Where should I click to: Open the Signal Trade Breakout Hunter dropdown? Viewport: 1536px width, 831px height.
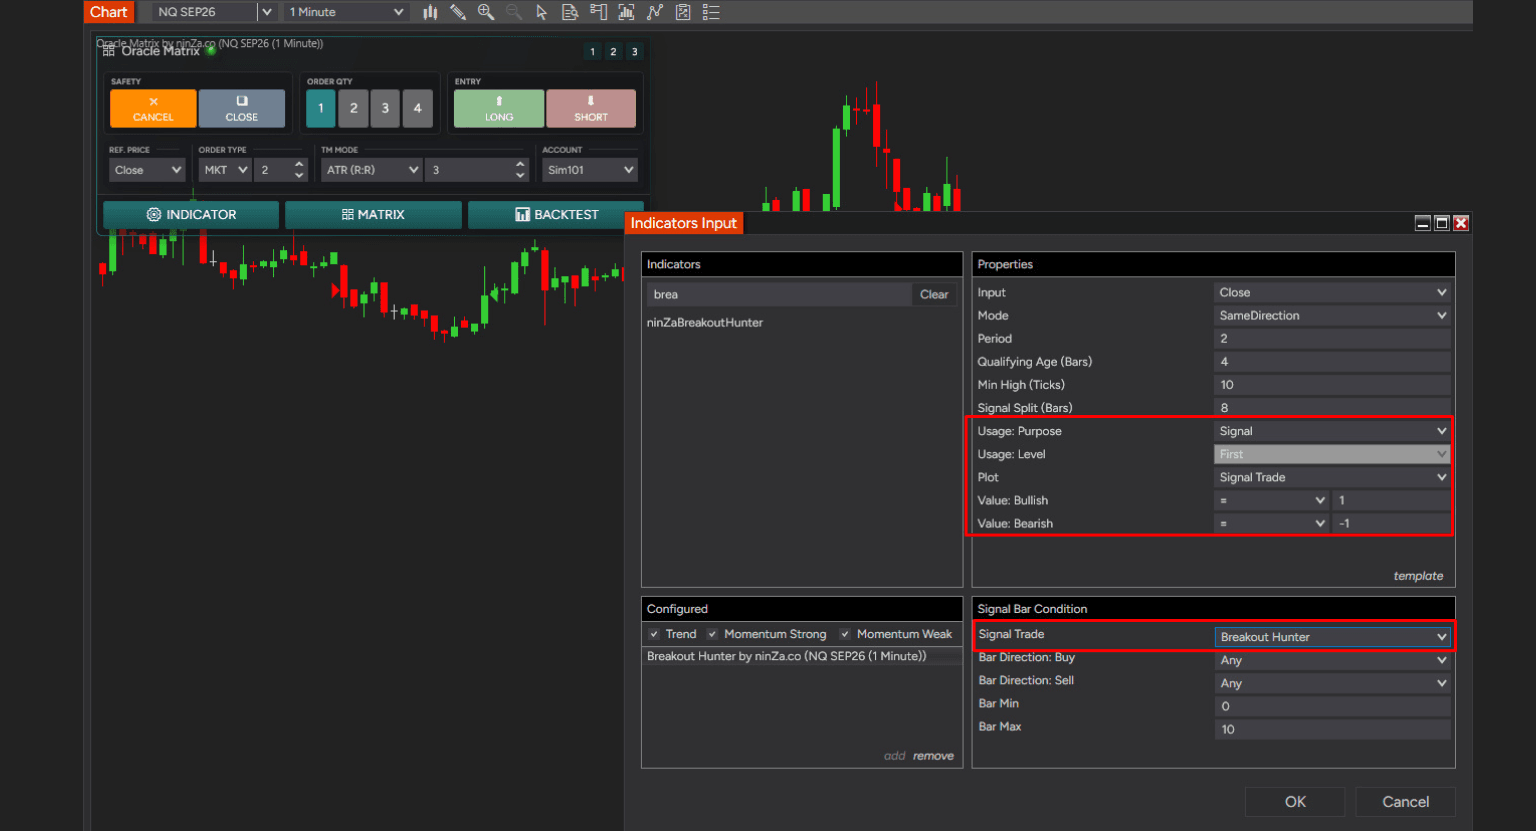[1333, 637]
